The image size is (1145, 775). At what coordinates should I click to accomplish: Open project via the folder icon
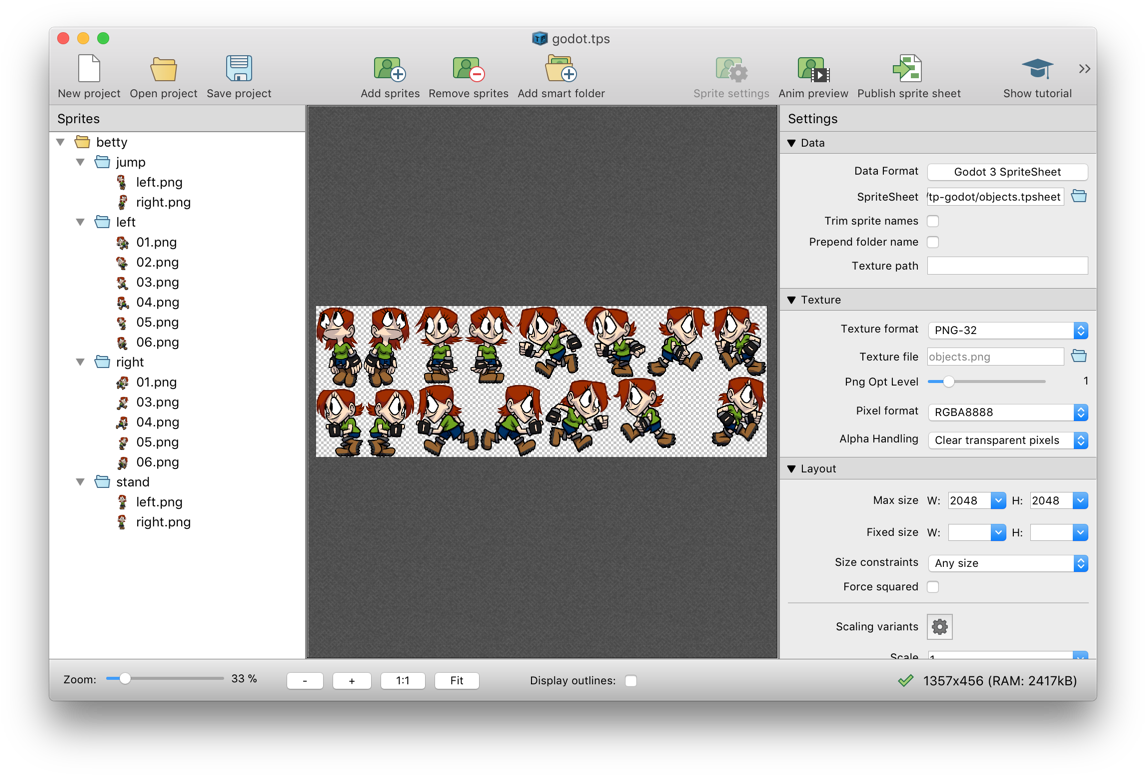click(x=164, y=69)
